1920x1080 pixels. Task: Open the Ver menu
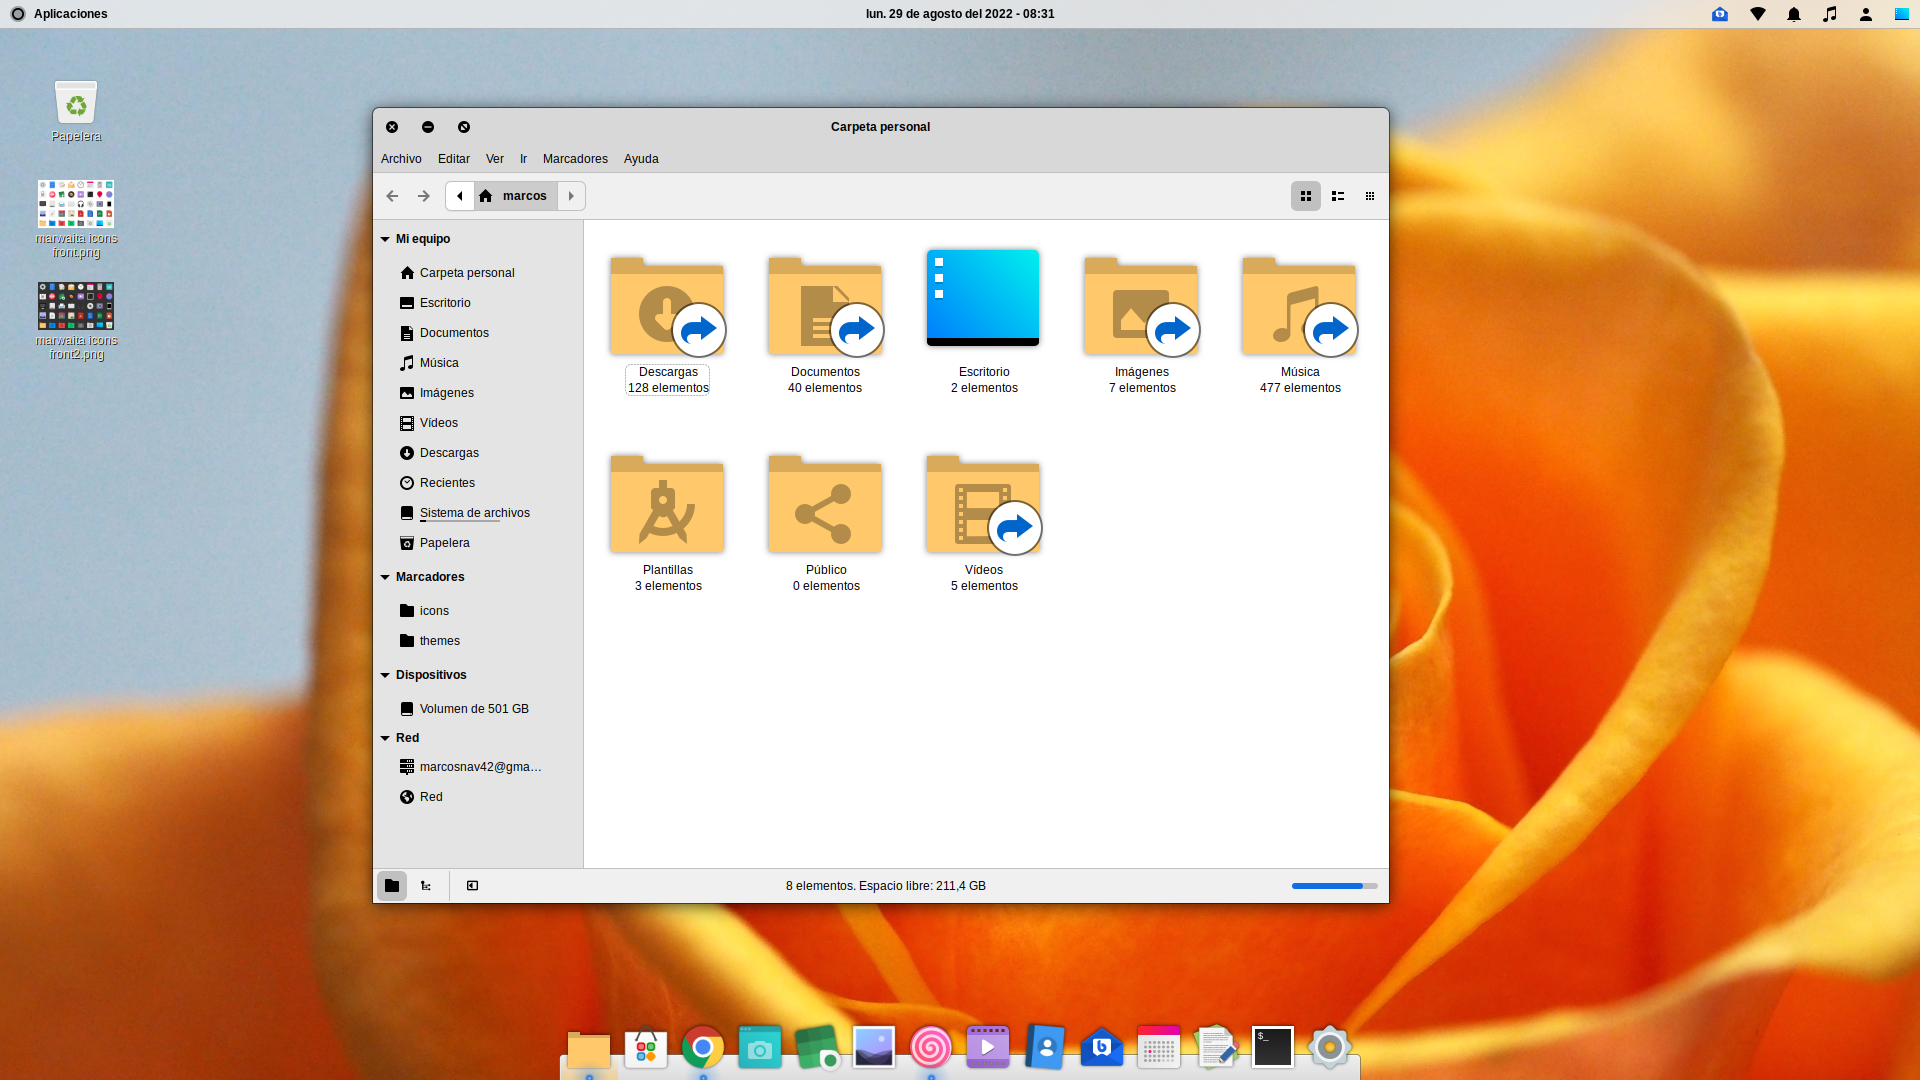[494, 158]
